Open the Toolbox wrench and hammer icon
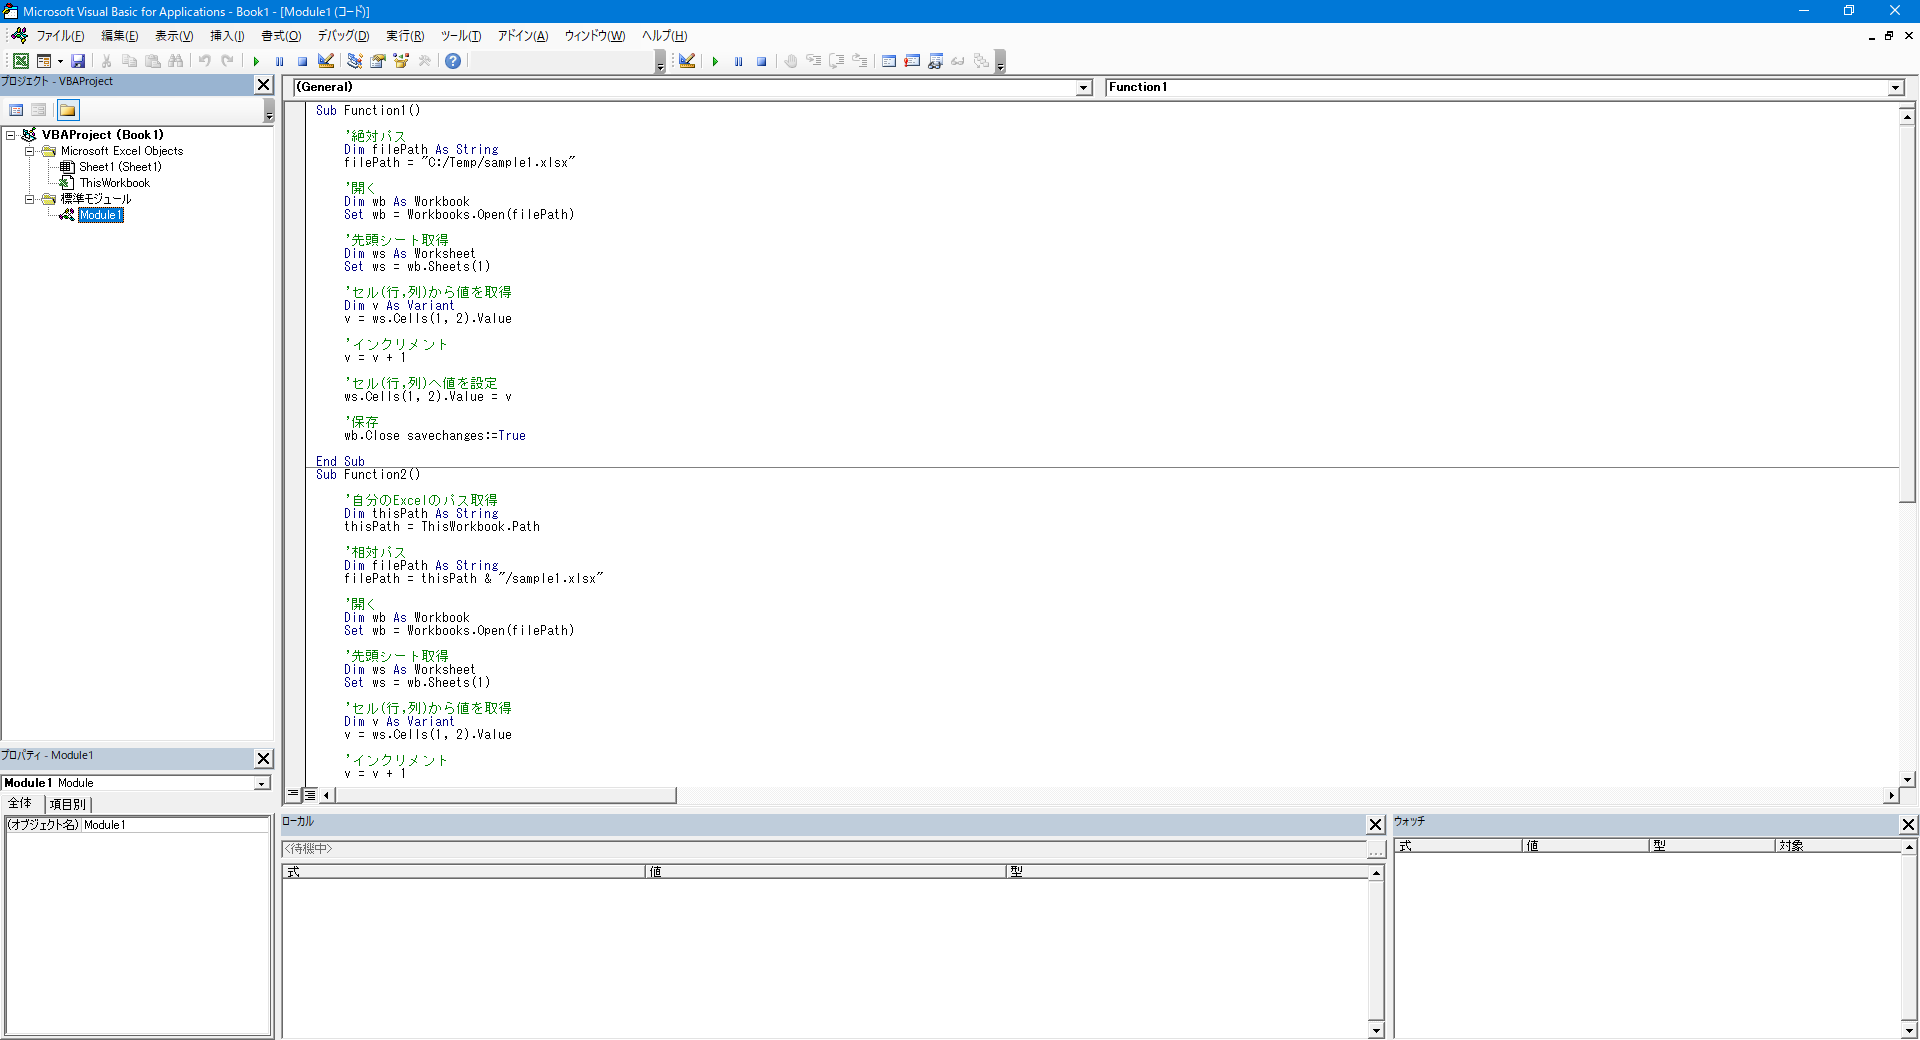Screen dimensions: 1920x1040 point(425,61)
